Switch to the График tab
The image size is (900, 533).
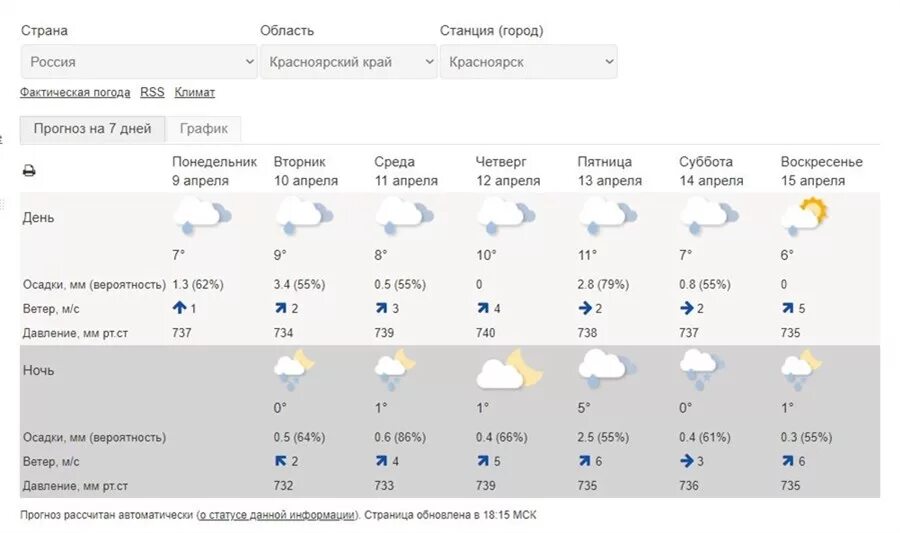(203, 129)
